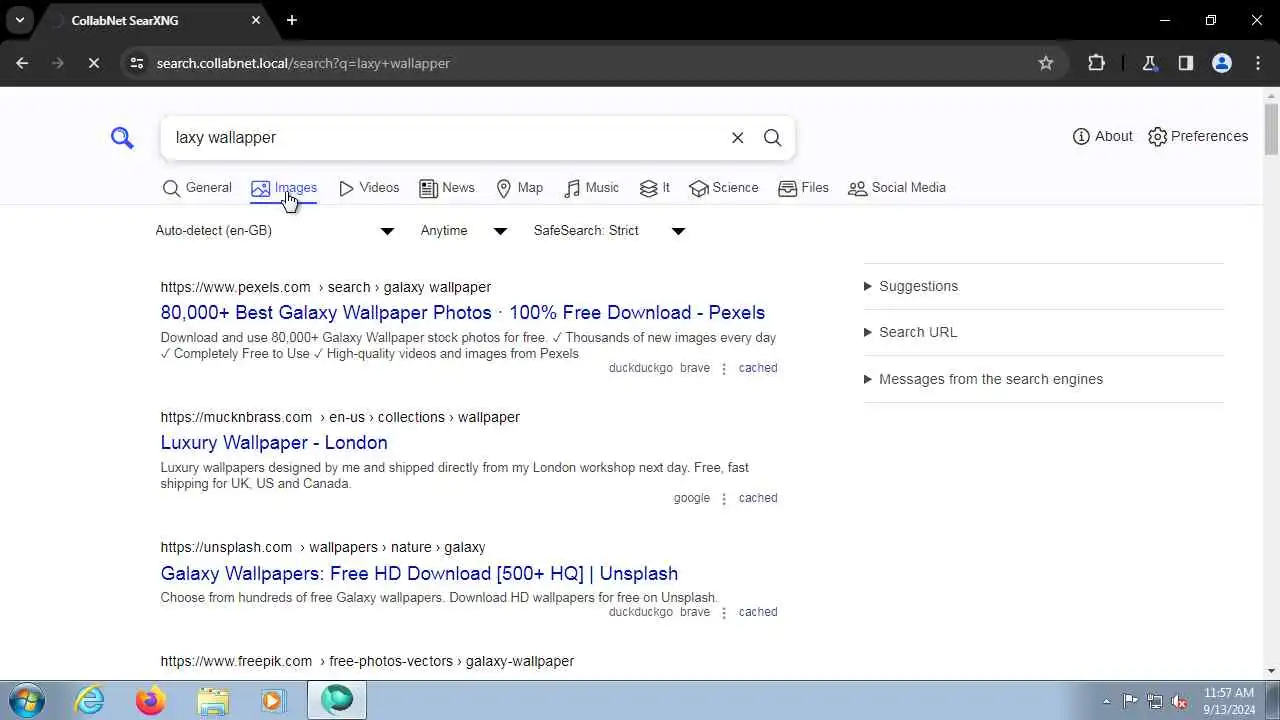Click the three-dot menu on Unsplash result
1280x720 pixels.
click(724, 613)
